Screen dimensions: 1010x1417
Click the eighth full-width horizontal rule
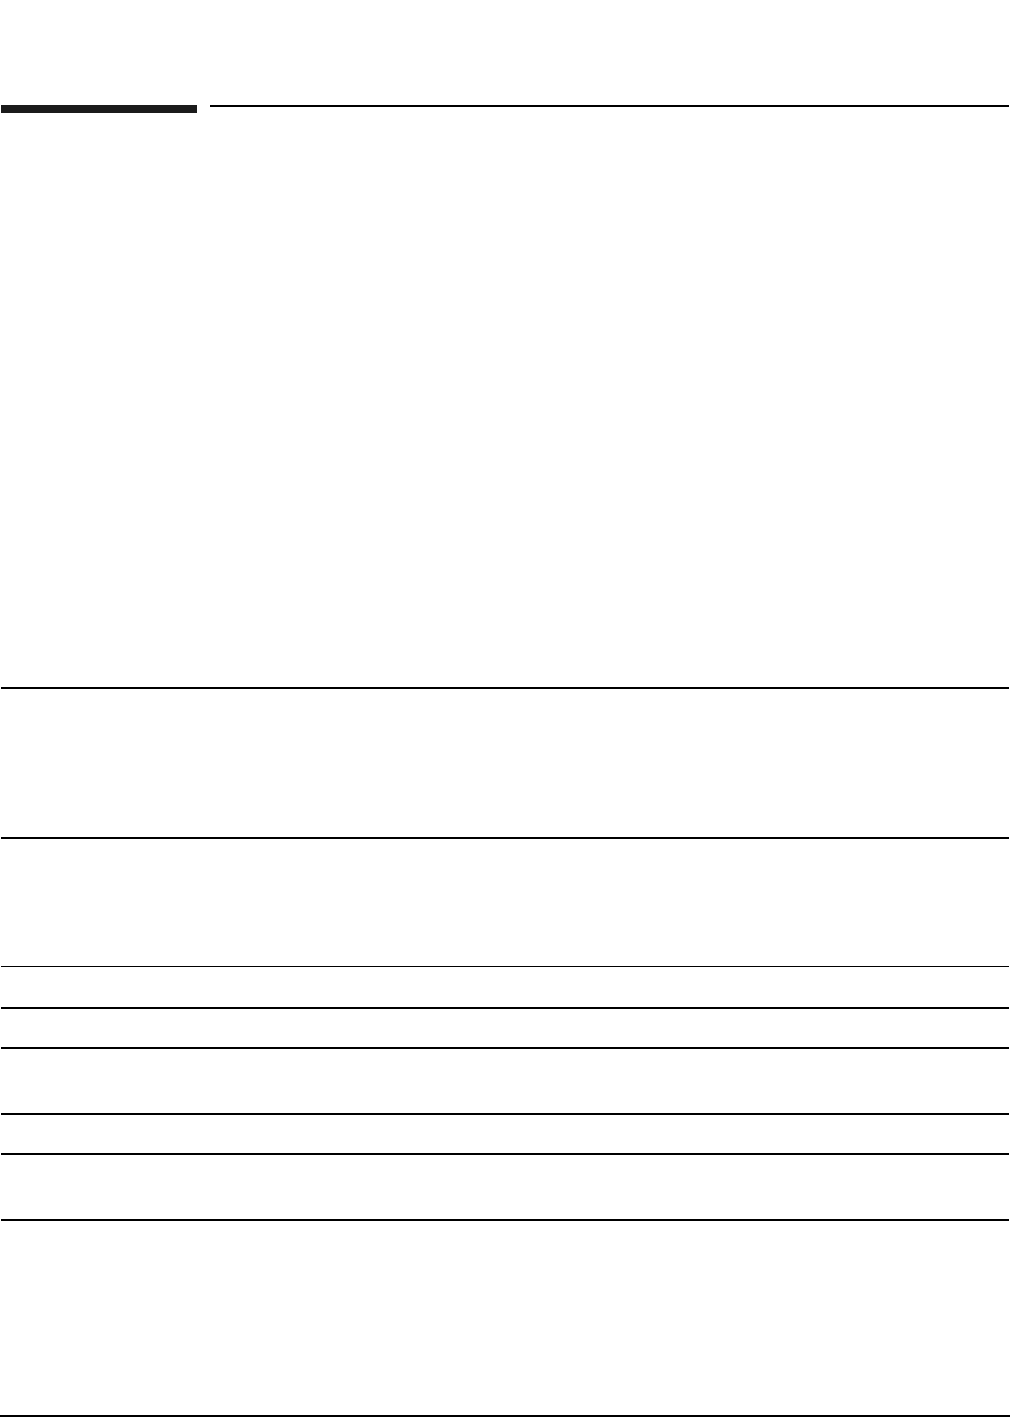point(504,1220)
